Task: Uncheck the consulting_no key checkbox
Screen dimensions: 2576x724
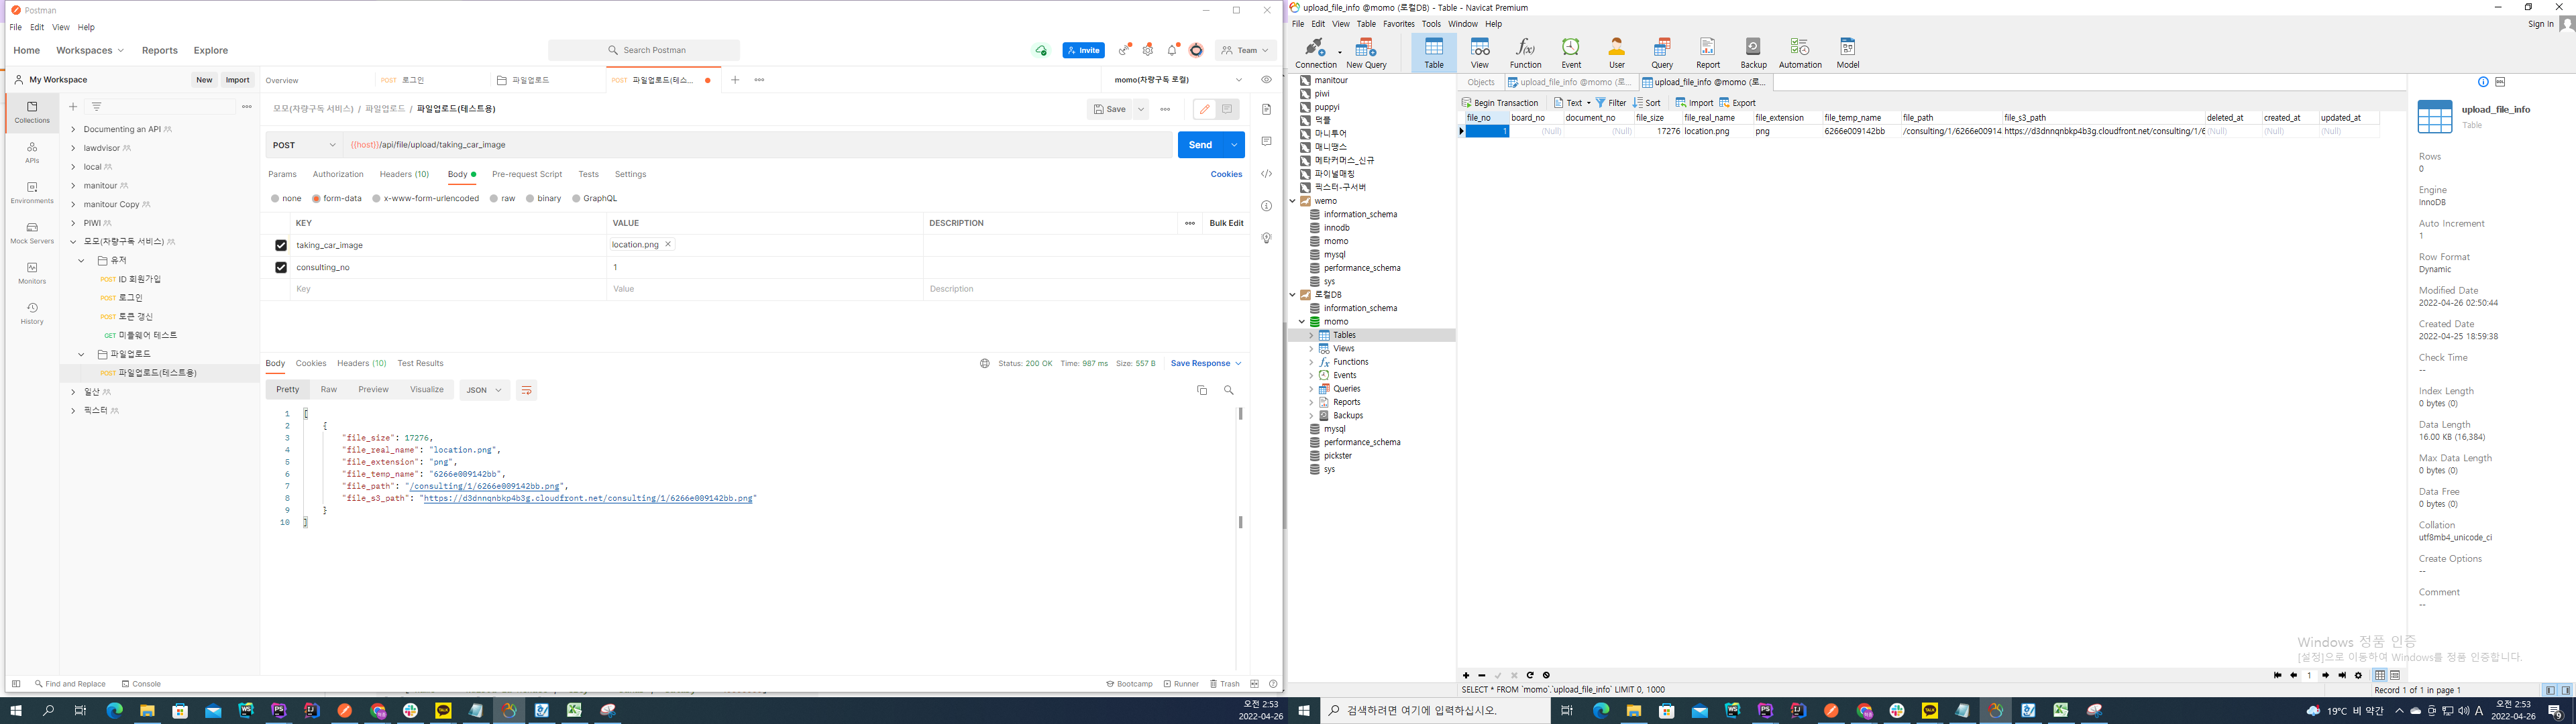Action: 281,267
